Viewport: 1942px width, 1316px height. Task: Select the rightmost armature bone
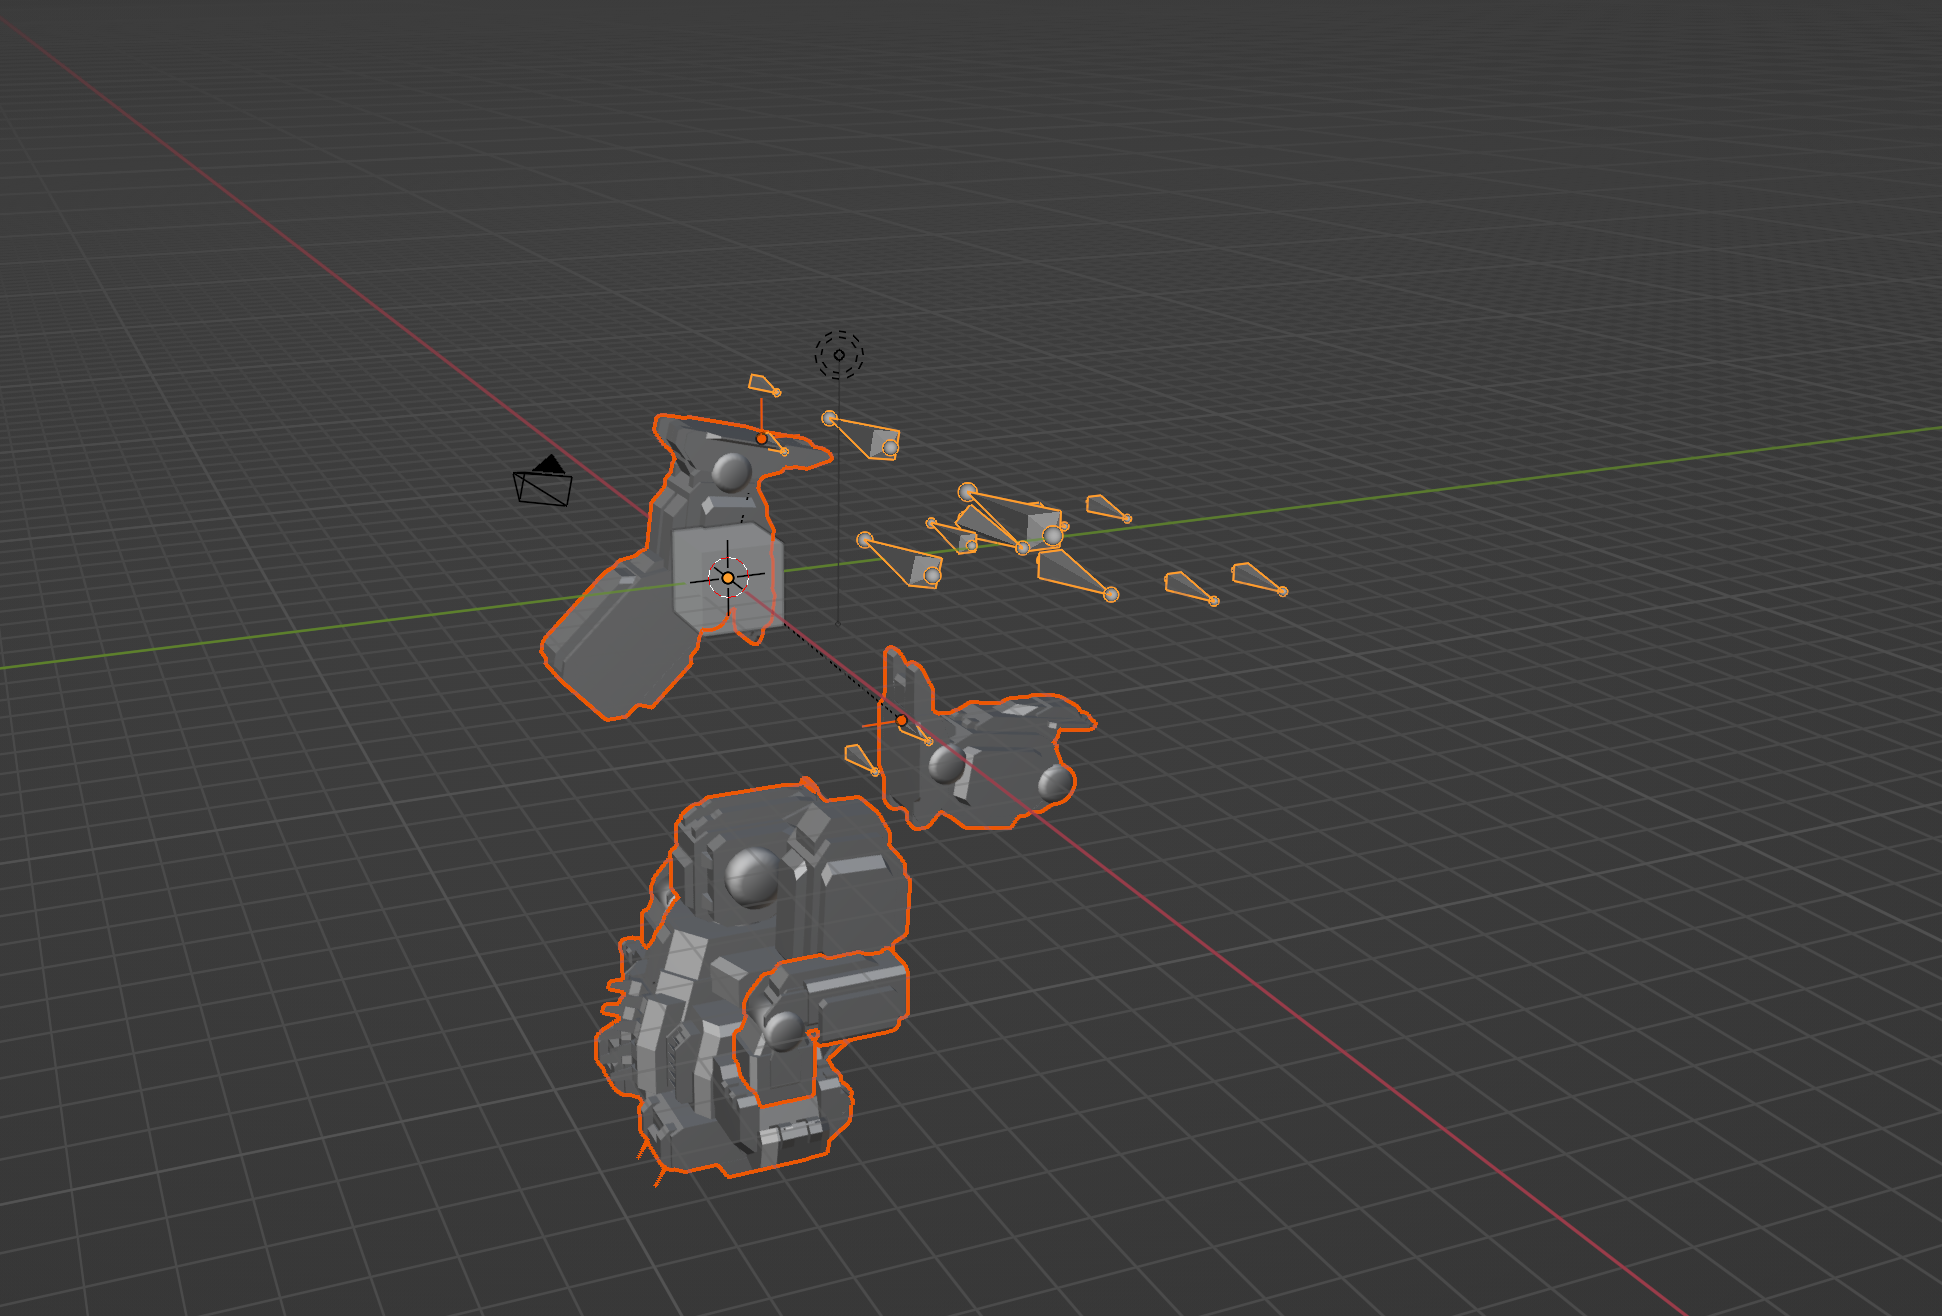pos(1259,579)
